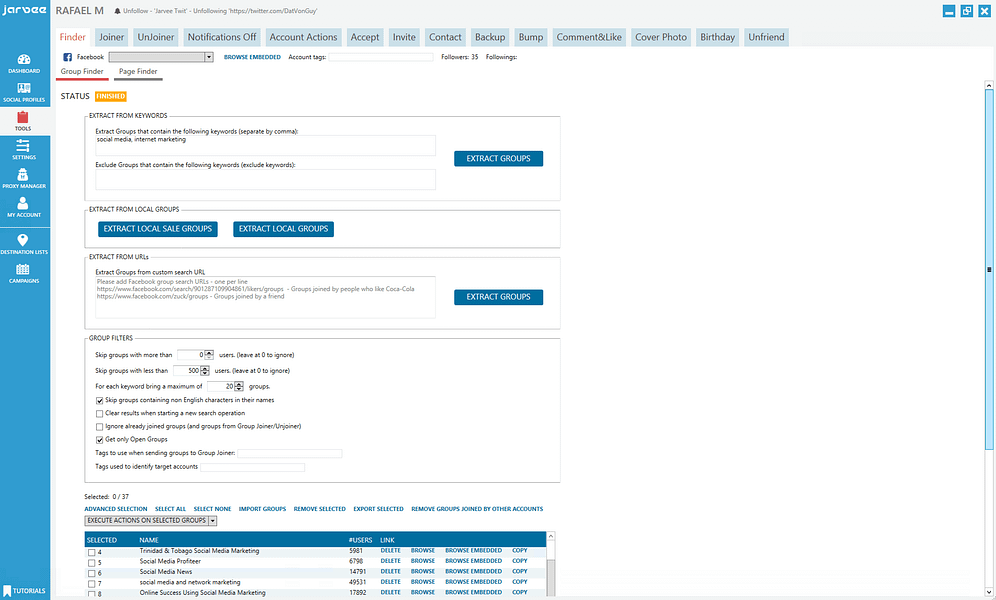
Task: Click Extract Groups in URLs section
Action: (498, 297)
